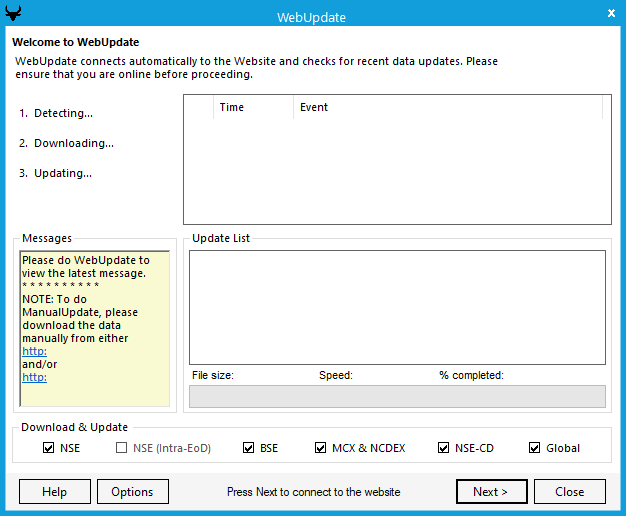Open the Options dialog
The image size is (626, 516).
point(132,492)
